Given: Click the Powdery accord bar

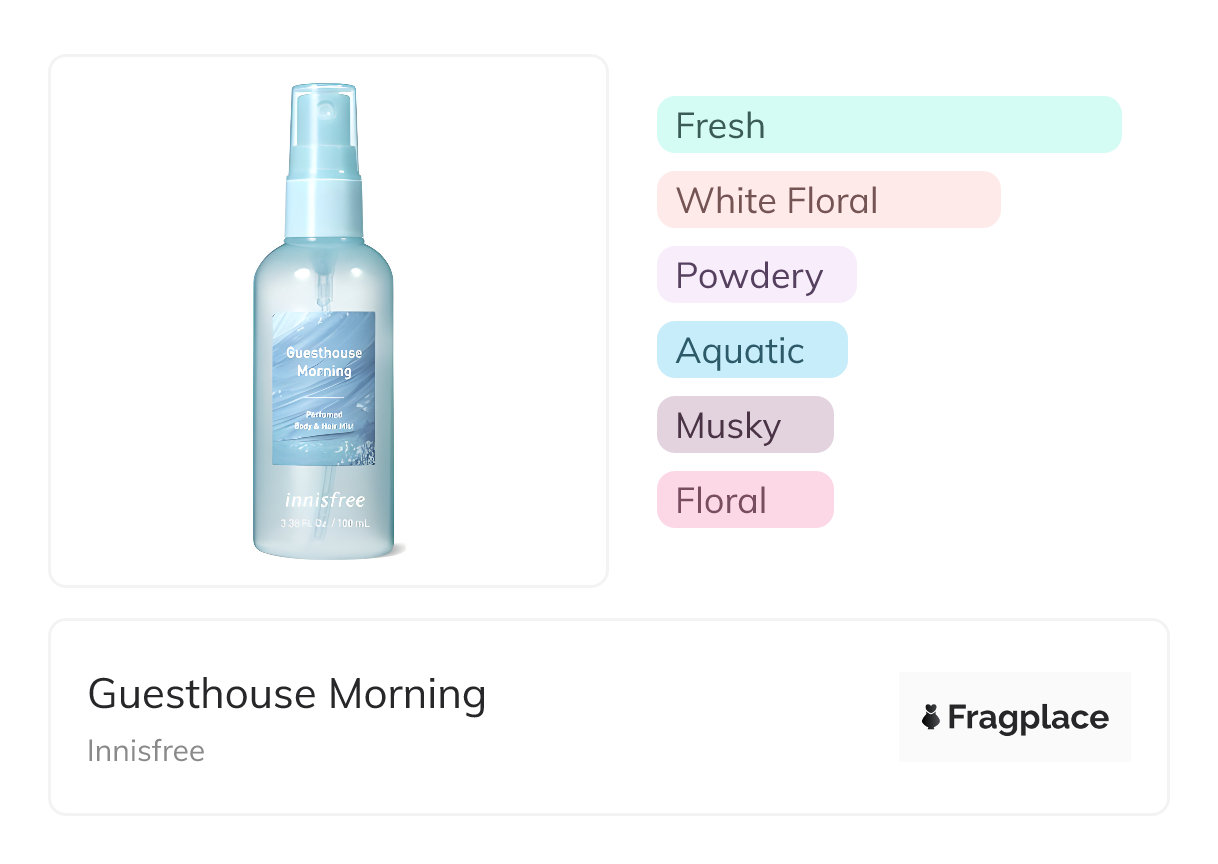Looking at the screenshot, I should [x=756, y=275].
